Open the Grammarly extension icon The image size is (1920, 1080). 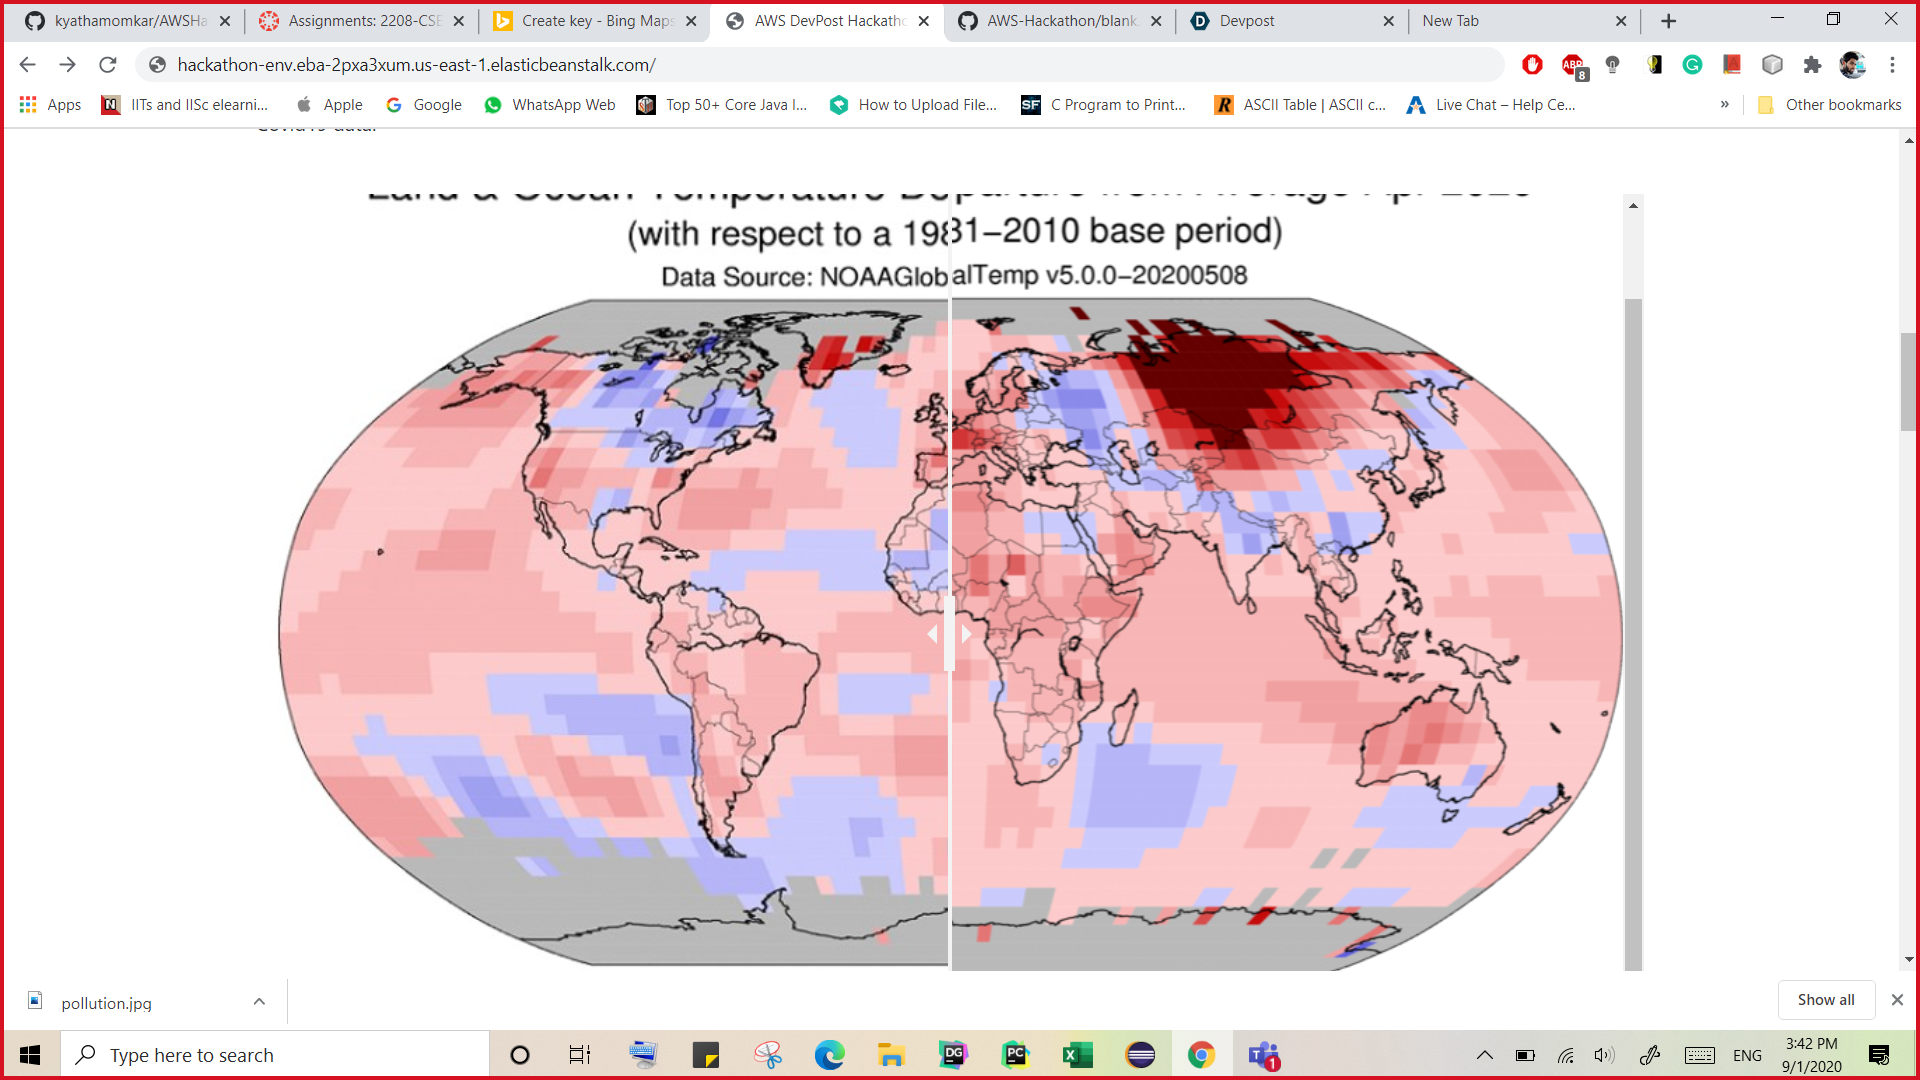[x=1692, y=65]
